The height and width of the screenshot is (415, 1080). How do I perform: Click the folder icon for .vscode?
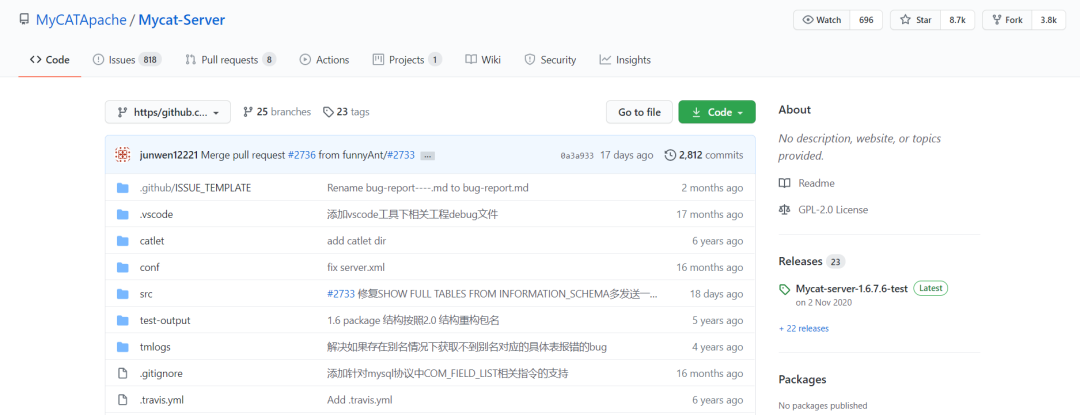pyautogui.click(x=123, y=214)
